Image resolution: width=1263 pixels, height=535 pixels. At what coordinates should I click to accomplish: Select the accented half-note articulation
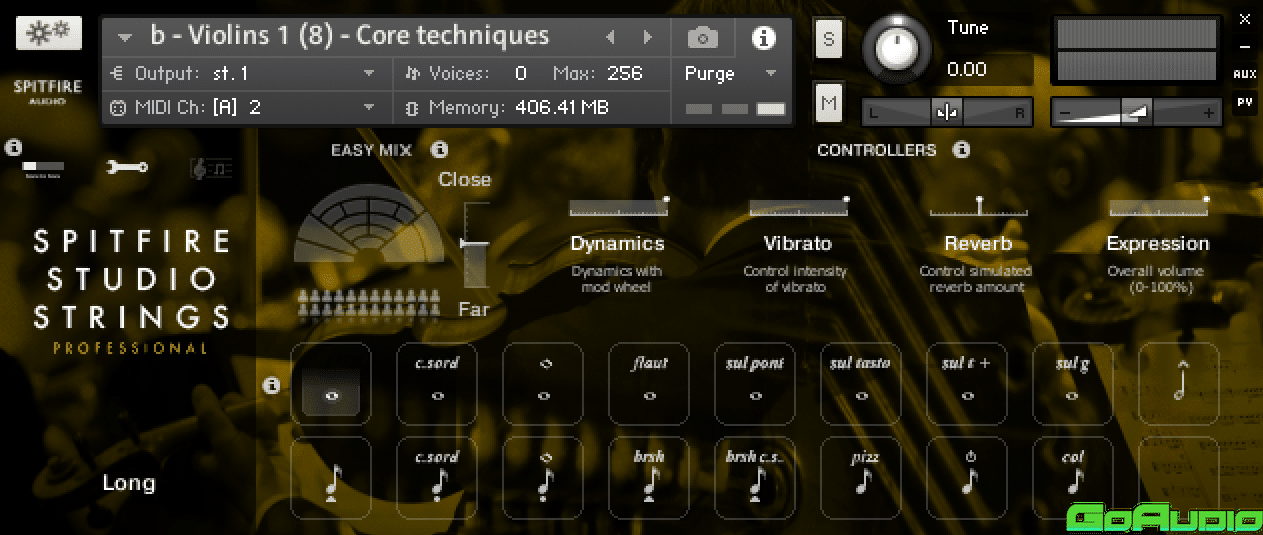tap(1179, 384)
